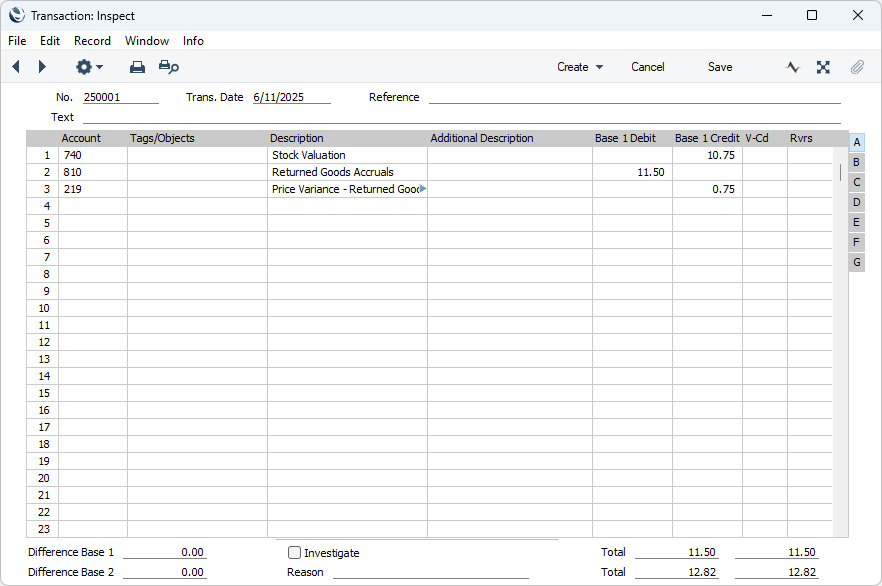The width and height of the screenshot is (882, 586).
Task: Tick the Investigate checkbox
Action: [x=294, y=553]
